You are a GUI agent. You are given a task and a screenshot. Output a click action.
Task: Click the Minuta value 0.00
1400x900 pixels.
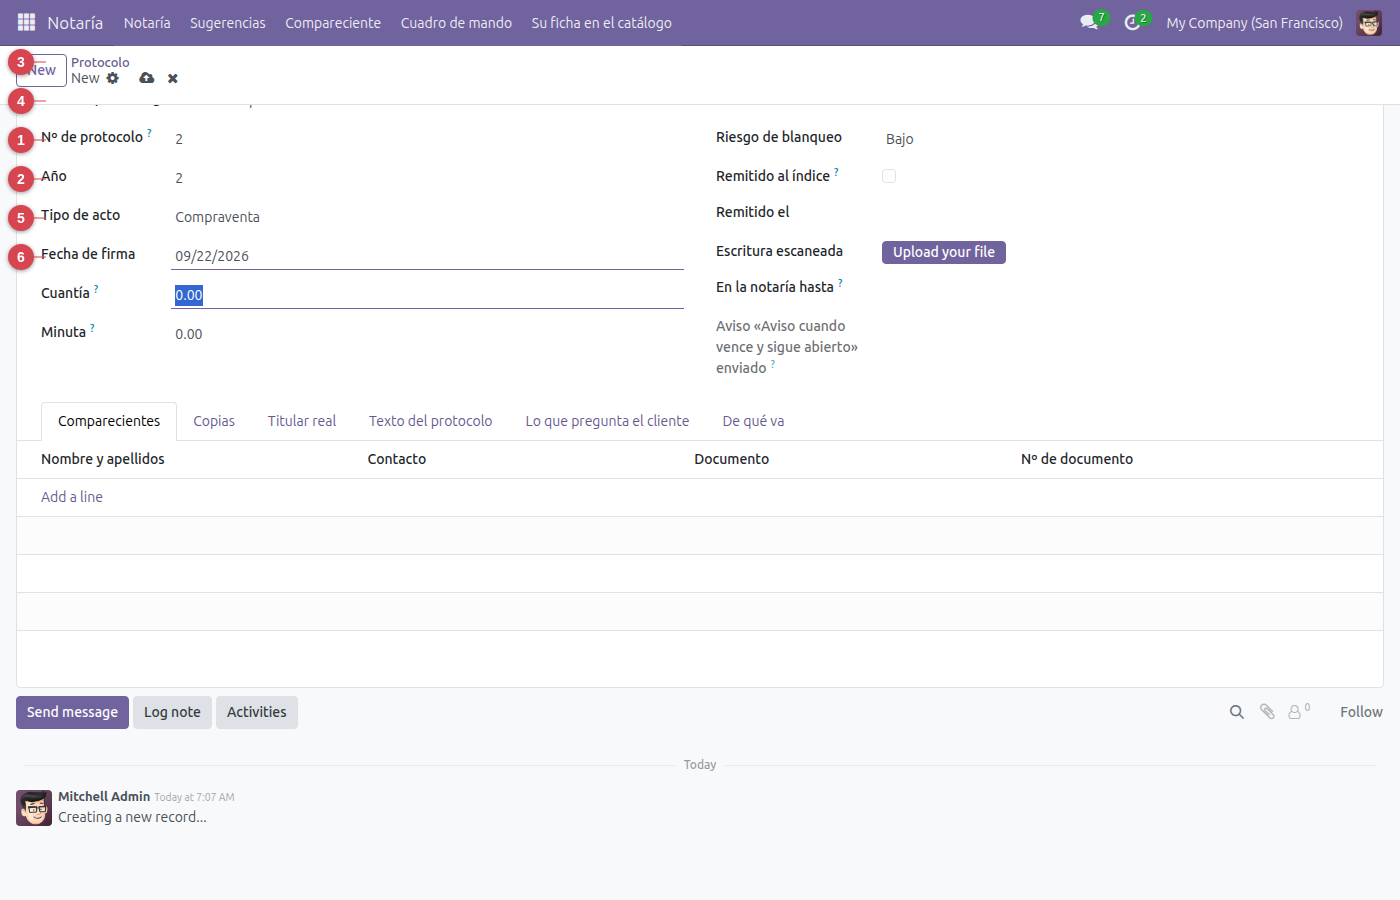(189, 334)
